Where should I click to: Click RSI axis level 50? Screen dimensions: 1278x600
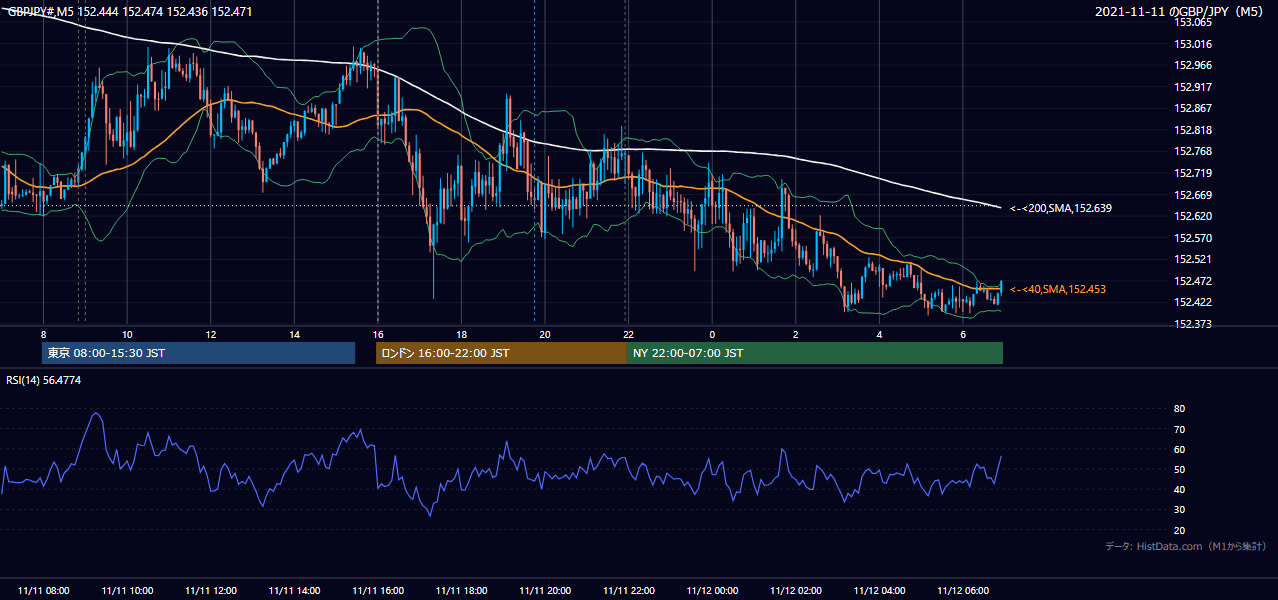[1179, 469]
